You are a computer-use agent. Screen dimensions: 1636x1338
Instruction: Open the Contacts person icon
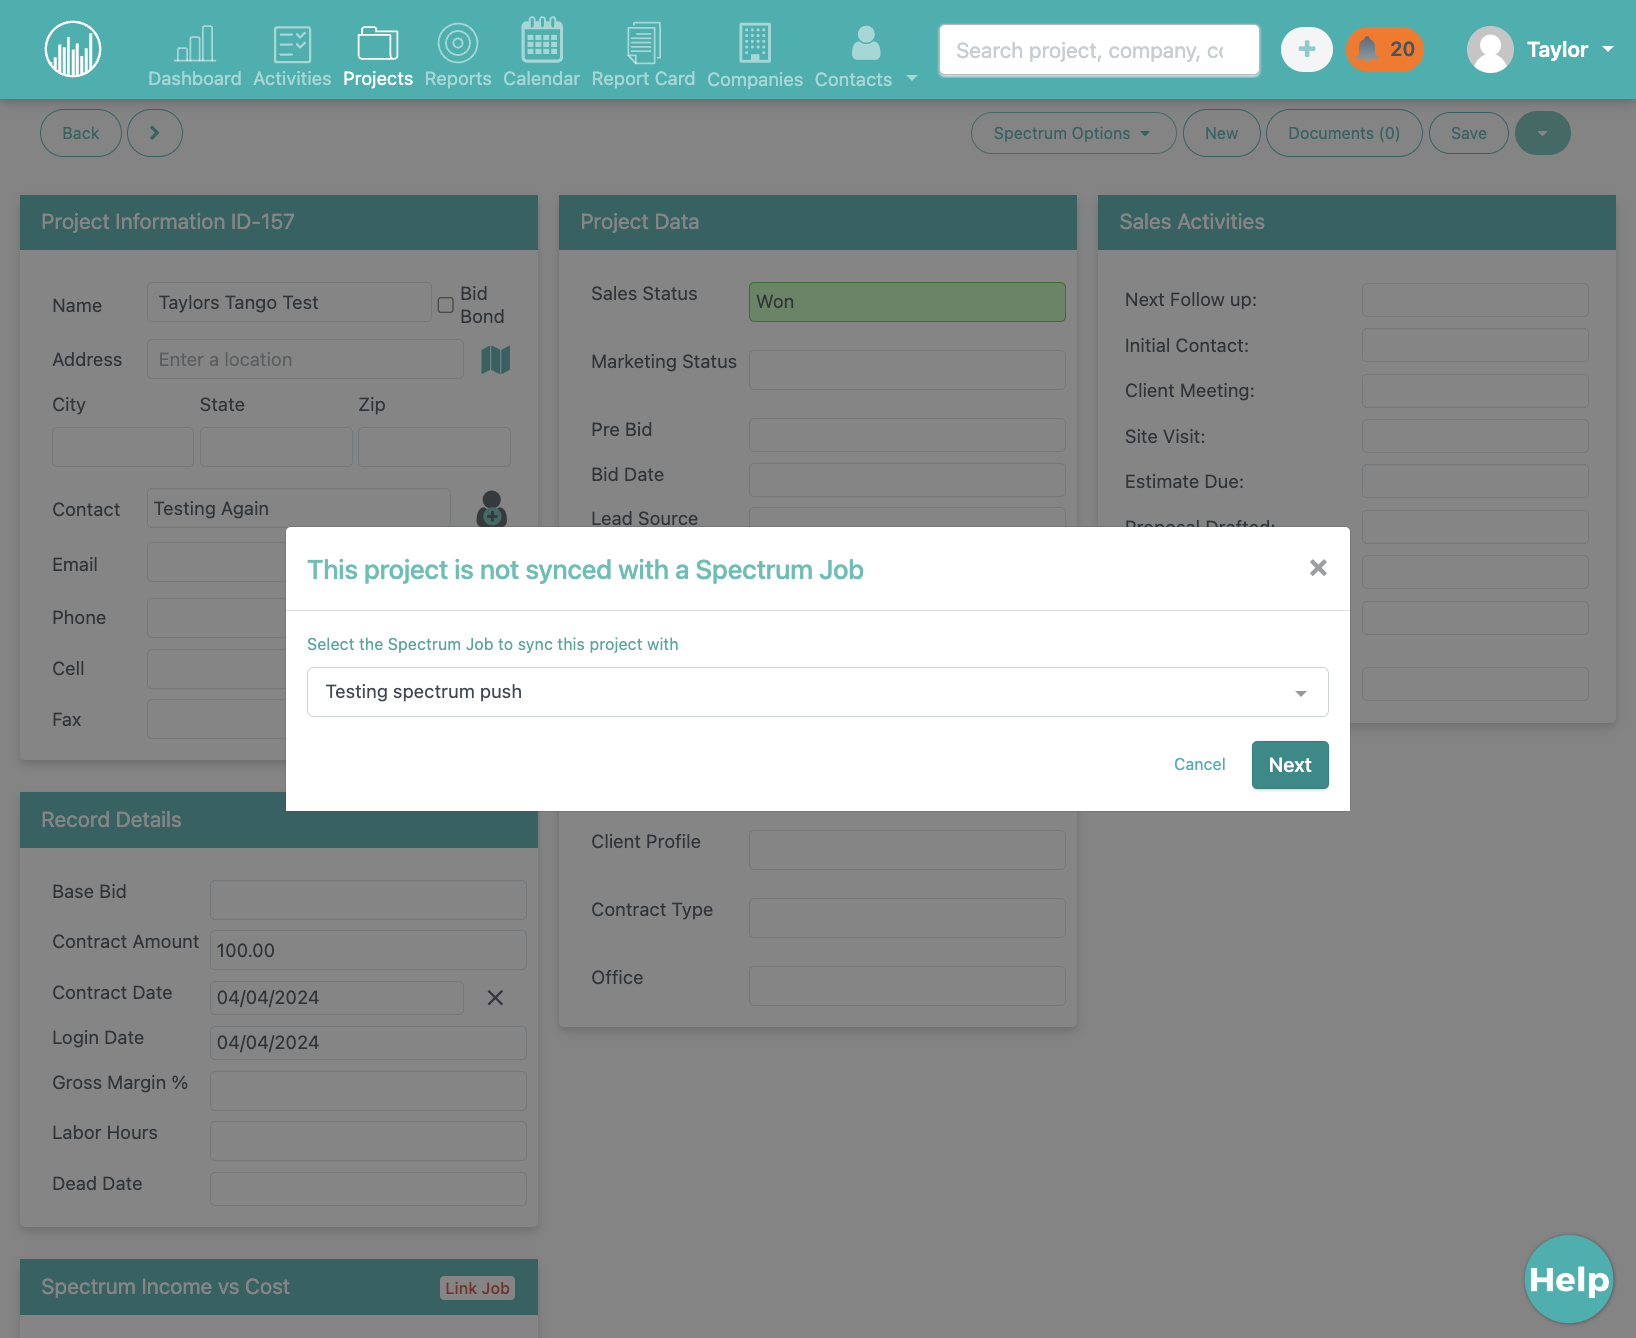pos(866,43)
